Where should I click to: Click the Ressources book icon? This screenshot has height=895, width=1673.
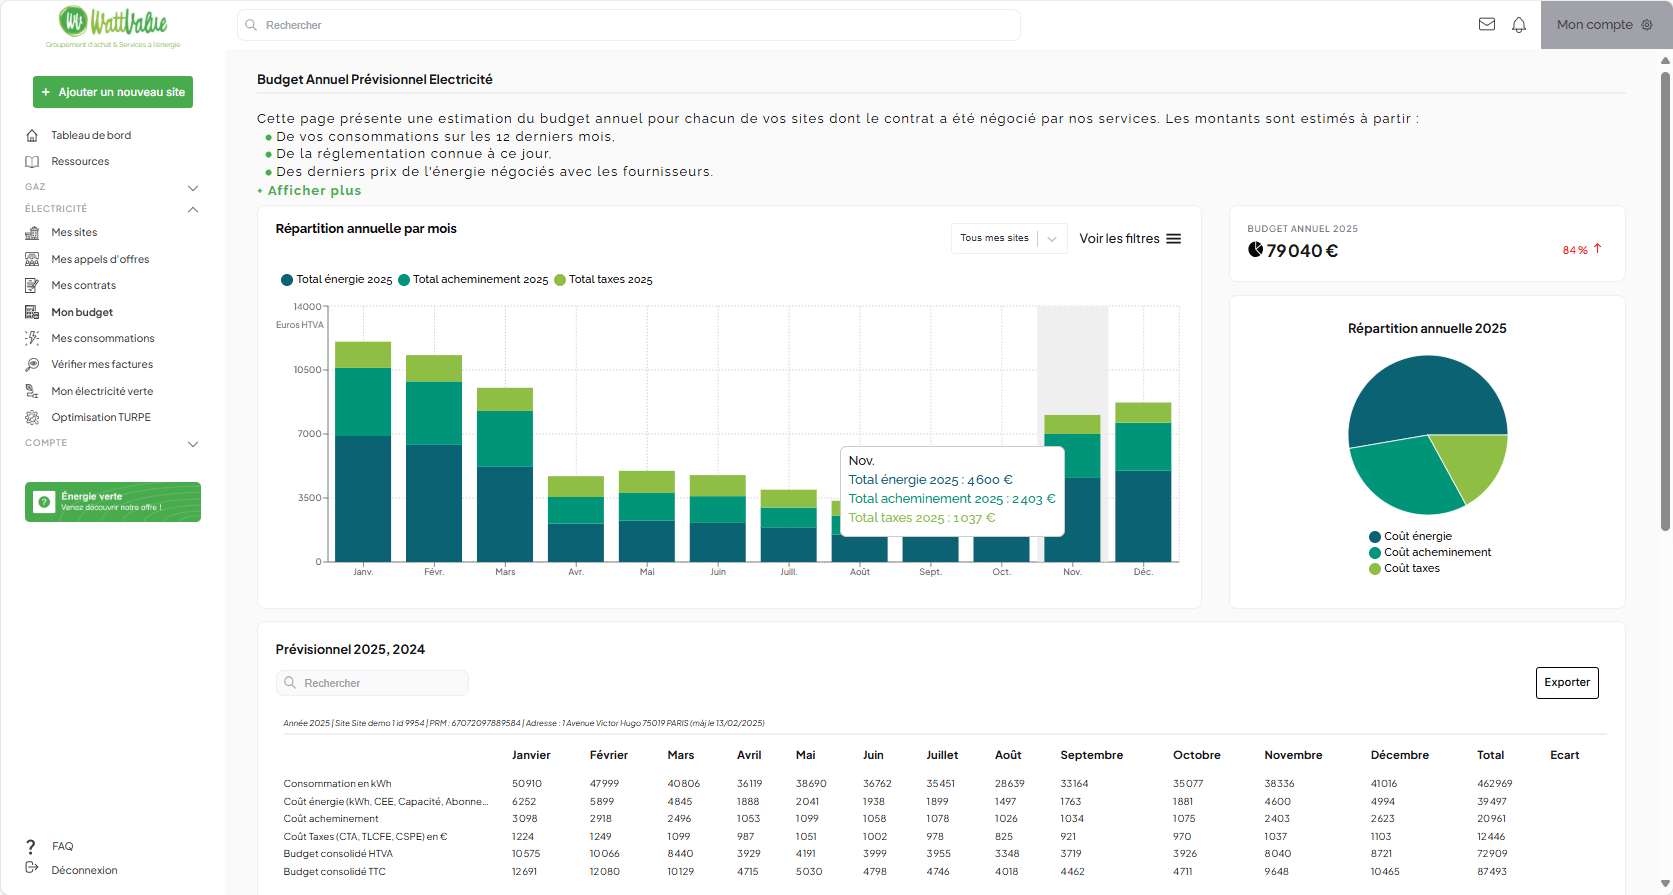[32, 162]
